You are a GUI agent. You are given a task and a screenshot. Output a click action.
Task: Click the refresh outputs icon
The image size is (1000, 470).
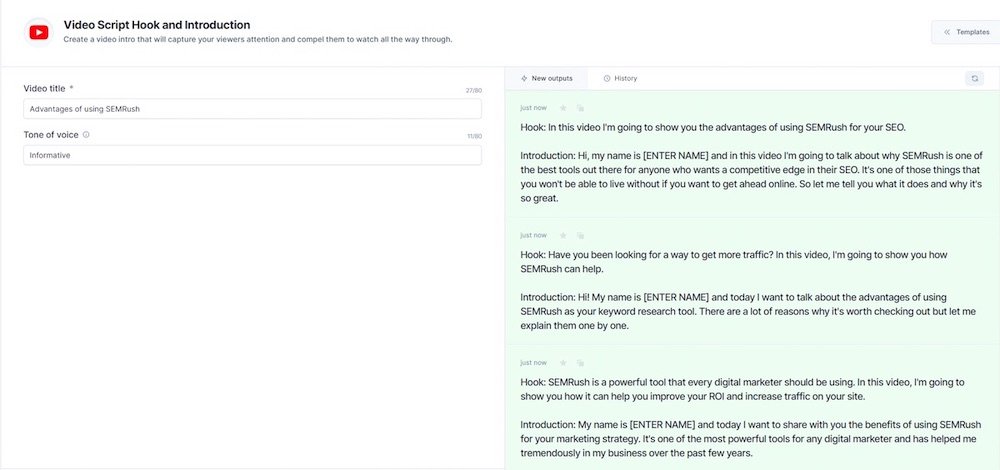coord(974,78)
